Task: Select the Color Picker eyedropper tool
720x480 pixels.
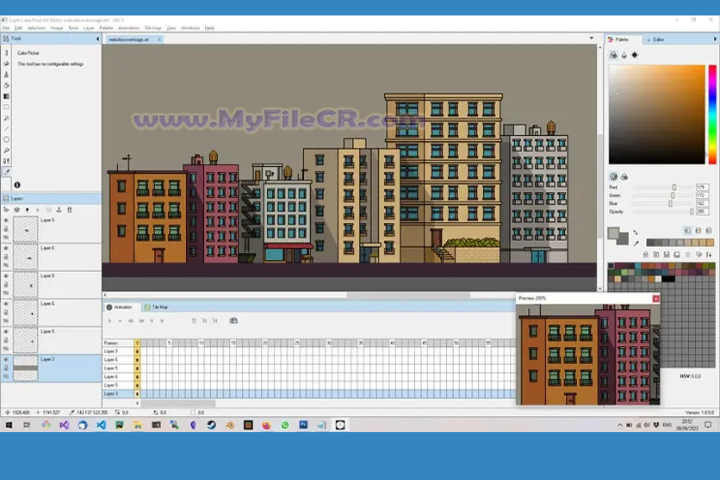Action: pyautogui.click(x=6, y=172)
